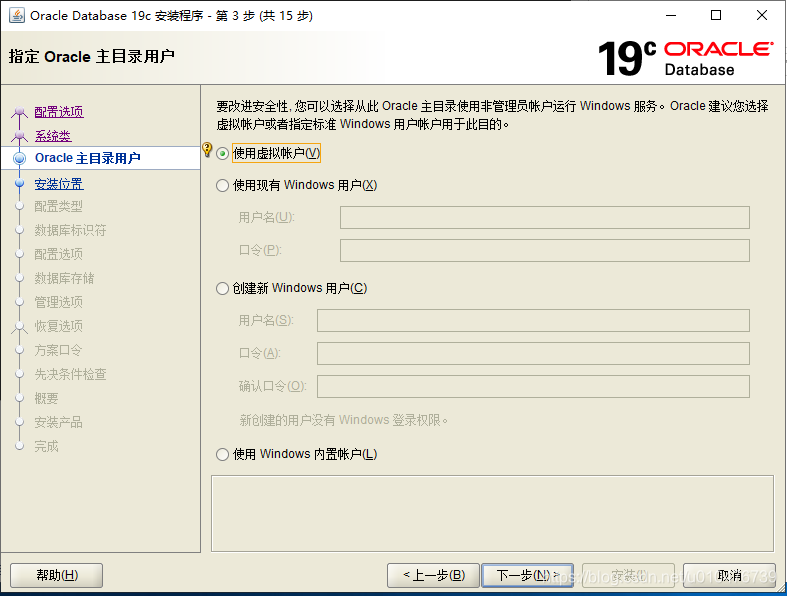Viewport: 787px width, 596px height.
Task: Select Oracle 主目录用户 in step list
Action: click(x=87, y=158)
